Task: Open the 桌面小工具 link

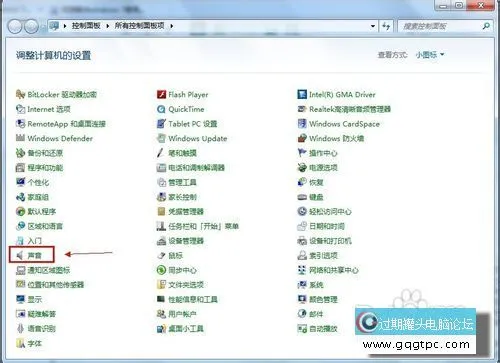Action: tap(186, 328)
